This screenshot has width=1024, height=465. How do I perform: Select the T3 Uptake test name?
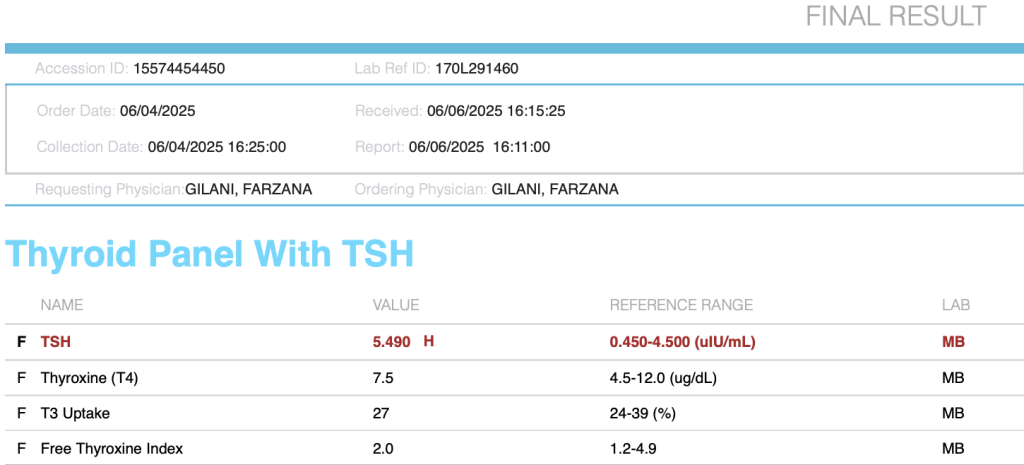(x=75, y=413)
